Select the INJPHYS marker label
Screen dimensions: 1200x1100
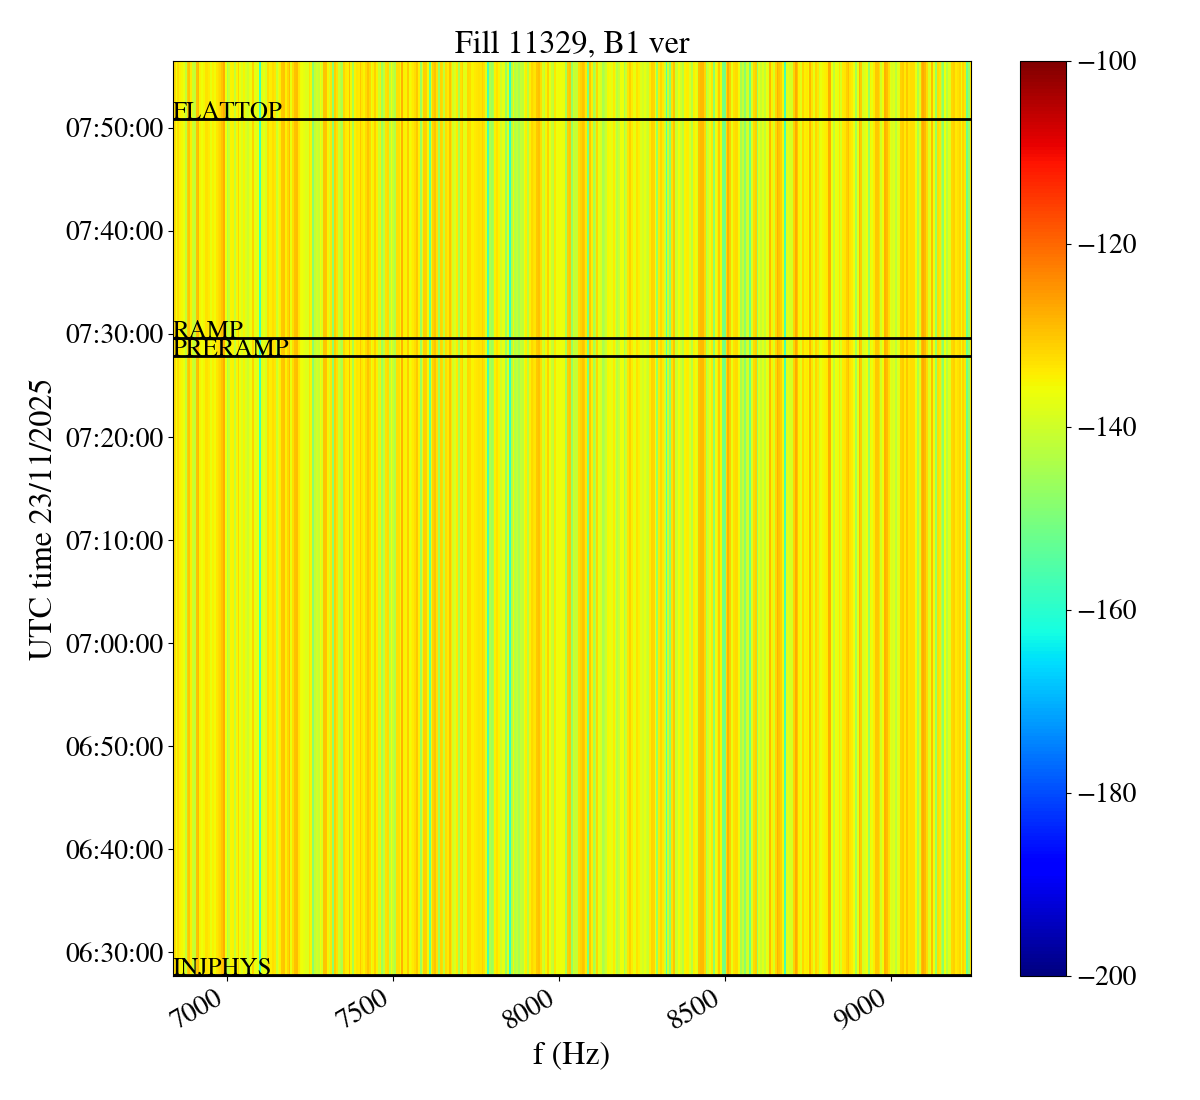tap(222, 967)
